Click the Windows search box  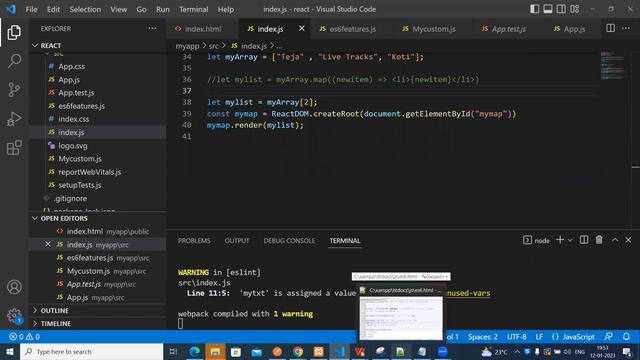92,351
